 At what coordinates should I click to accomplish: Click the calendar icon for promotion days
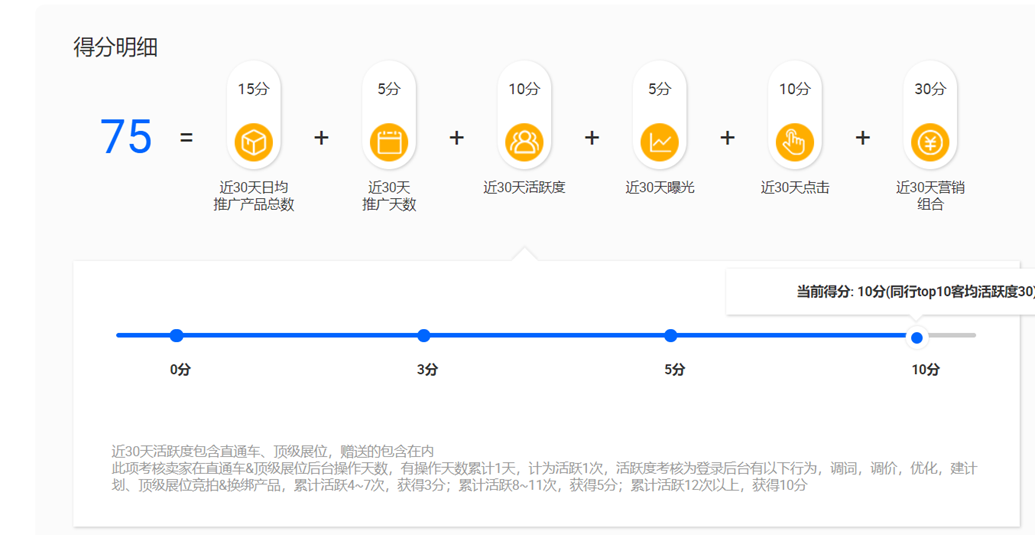(389, 142)
